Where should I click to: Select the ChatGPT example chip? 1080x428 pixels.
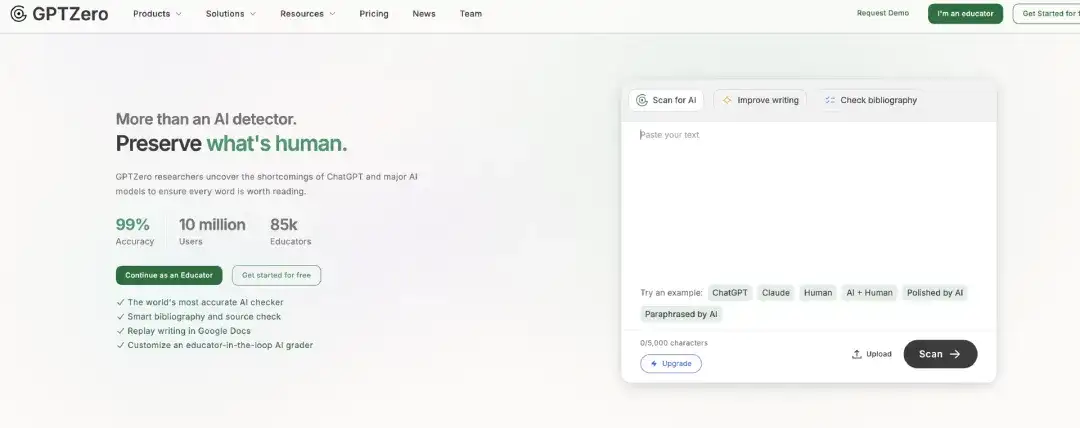[x=730, y=293]
